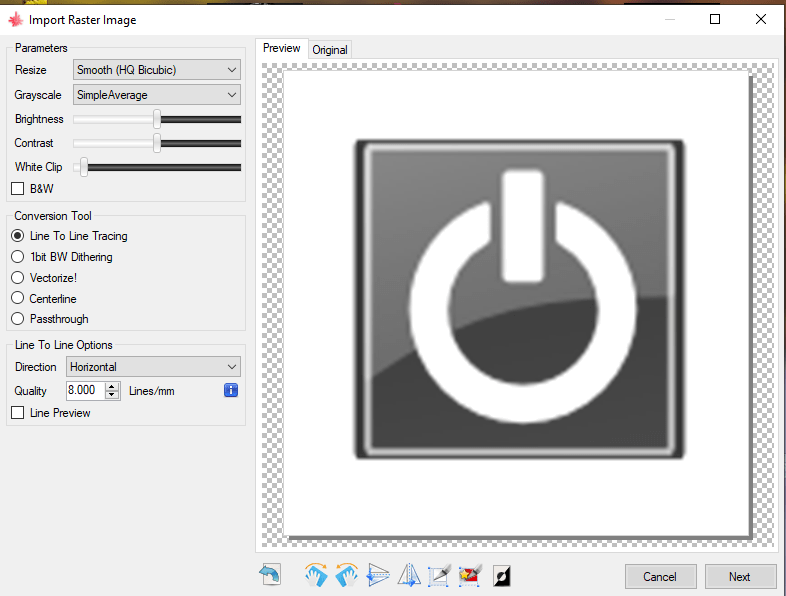
Task: Select the crop image tool
Action: [439, 575]
